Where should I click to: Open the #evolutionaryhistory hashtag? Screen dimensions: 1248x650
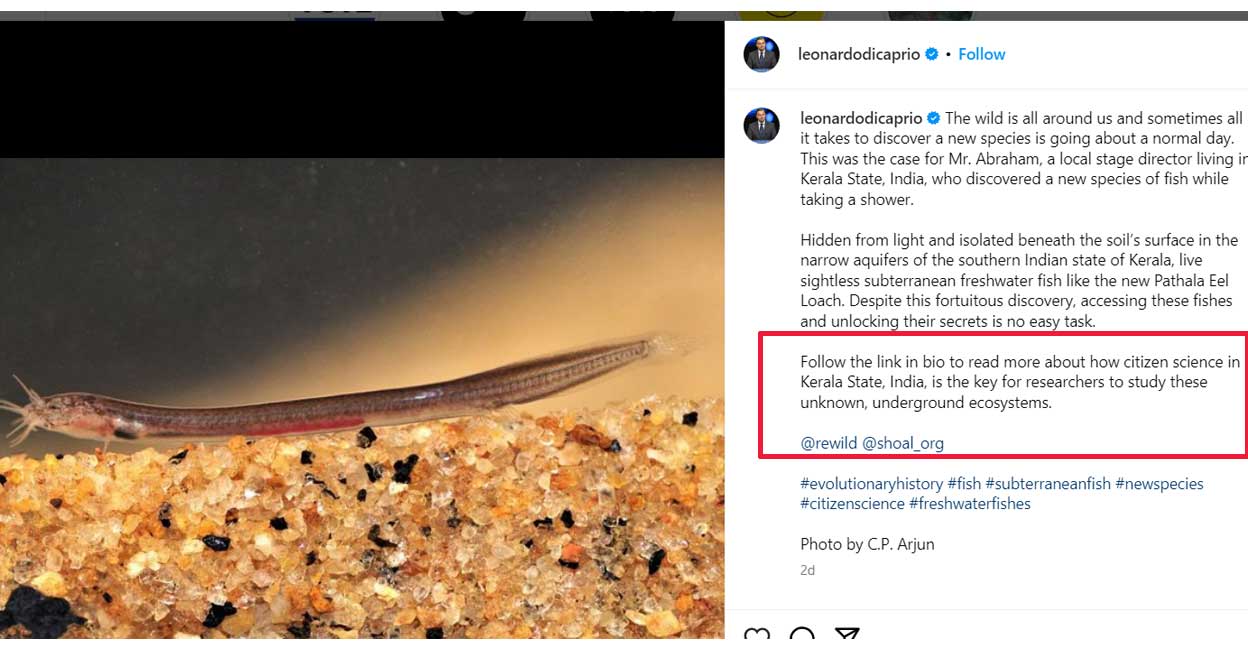871,484
